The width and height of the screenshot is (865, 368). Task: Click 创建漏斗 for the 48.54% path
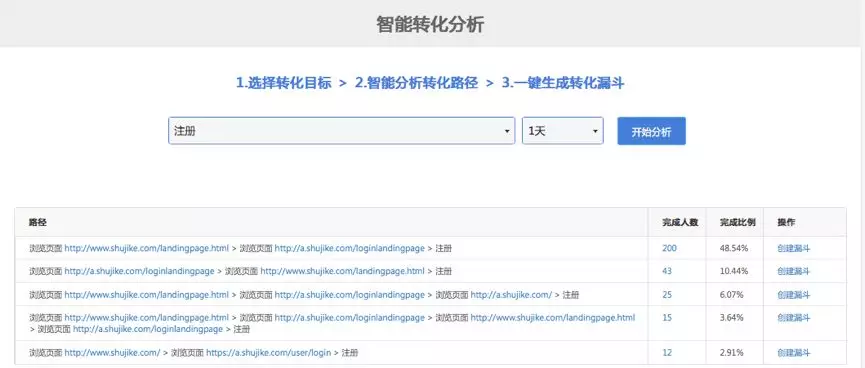tap(794, 248)
